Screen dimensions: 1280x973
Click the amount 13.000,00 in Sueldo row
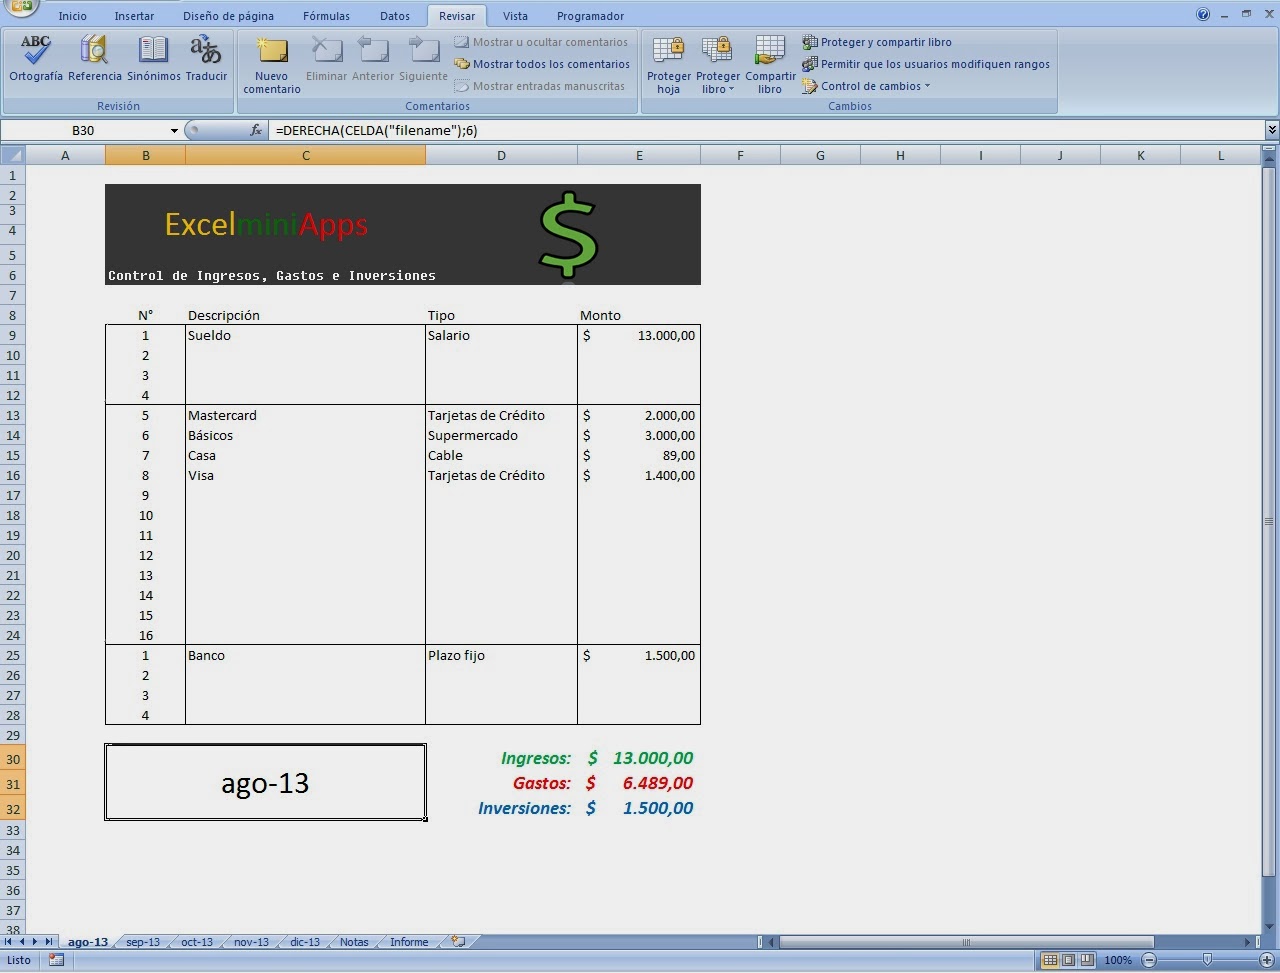tap(639, 335)
